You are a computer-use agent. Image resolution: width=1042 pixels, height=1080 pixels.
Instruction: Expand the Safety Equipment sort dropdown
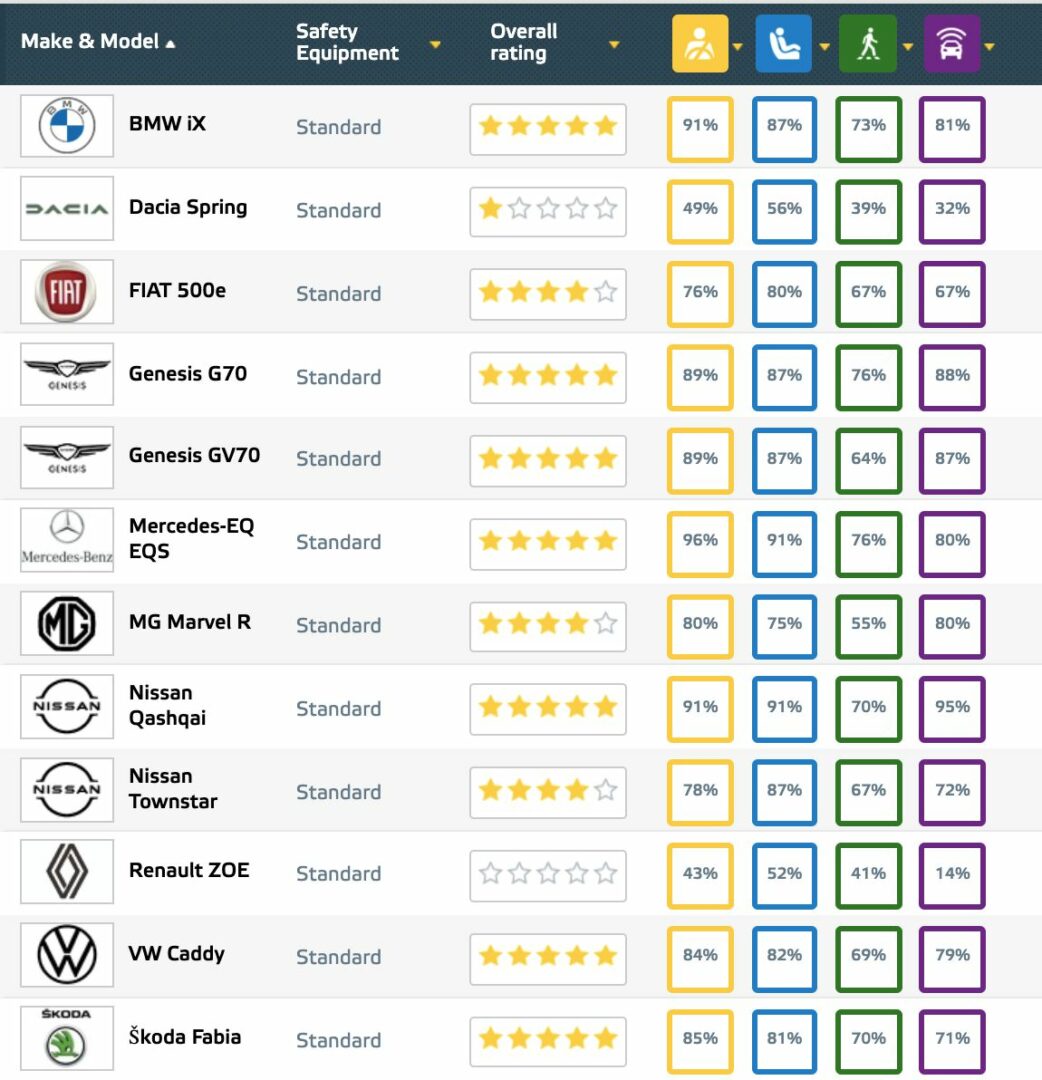pyautogui.click(x=435, y=45)
